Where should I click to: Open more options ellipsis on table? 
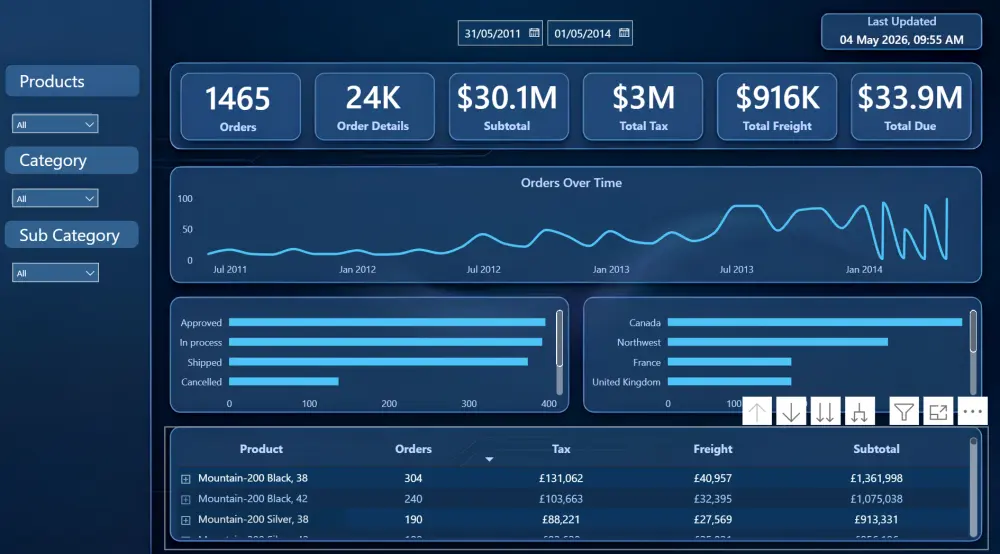pos(973,412)
